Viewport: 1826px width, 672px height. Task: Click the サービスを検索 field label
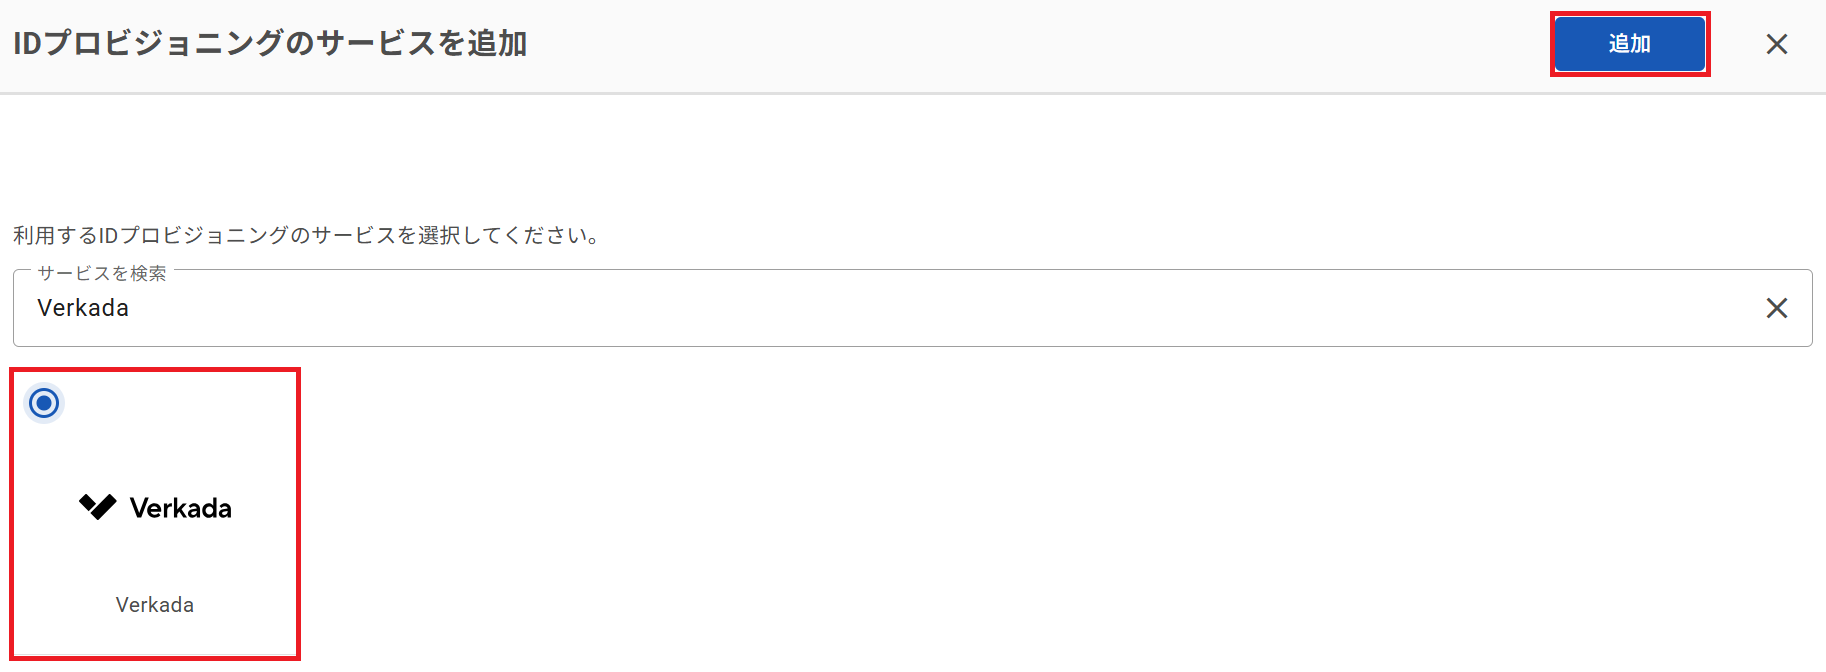coord(102,274)
